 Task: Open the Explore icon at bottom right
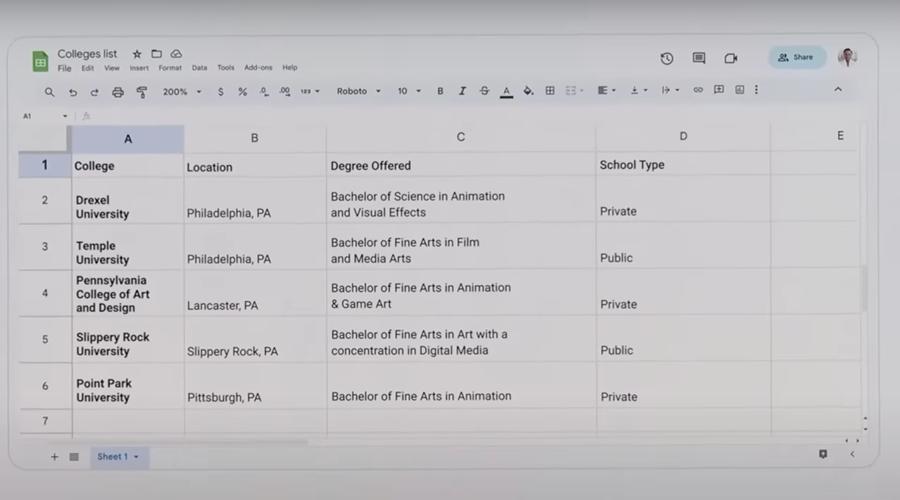click(823, 454)
